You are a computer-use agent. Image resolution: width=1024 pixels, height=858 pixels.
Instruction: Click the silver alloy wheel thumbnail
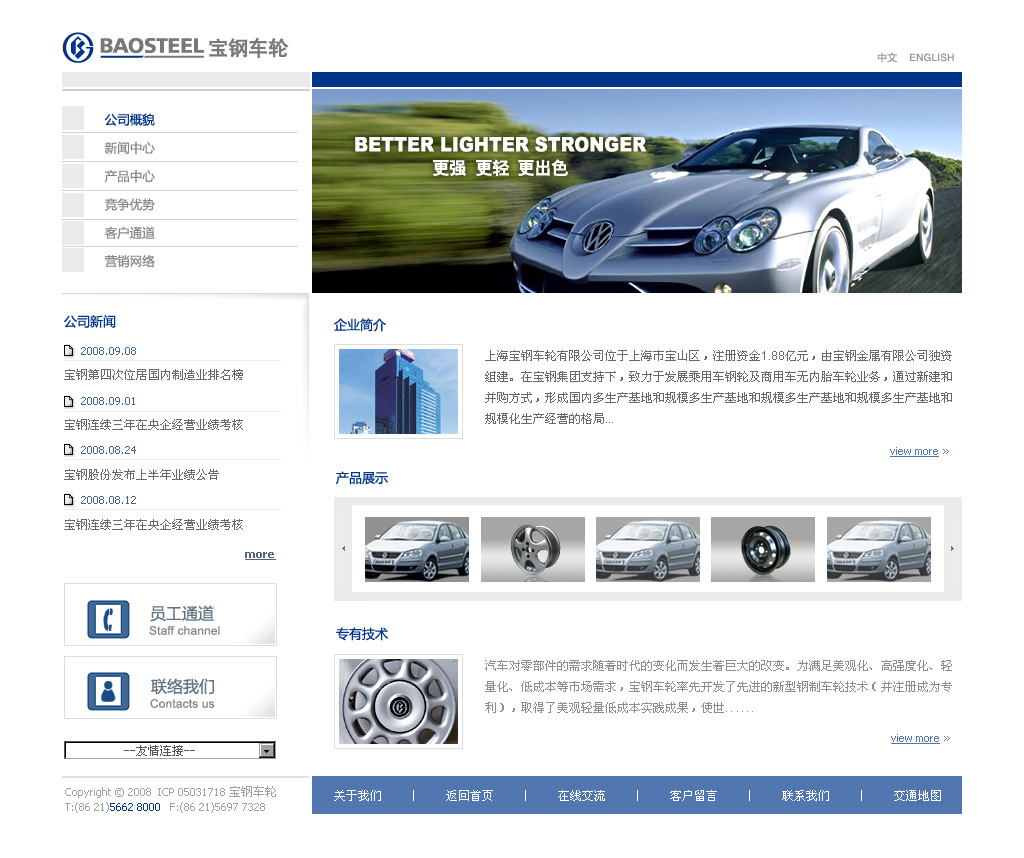[533, 549]
